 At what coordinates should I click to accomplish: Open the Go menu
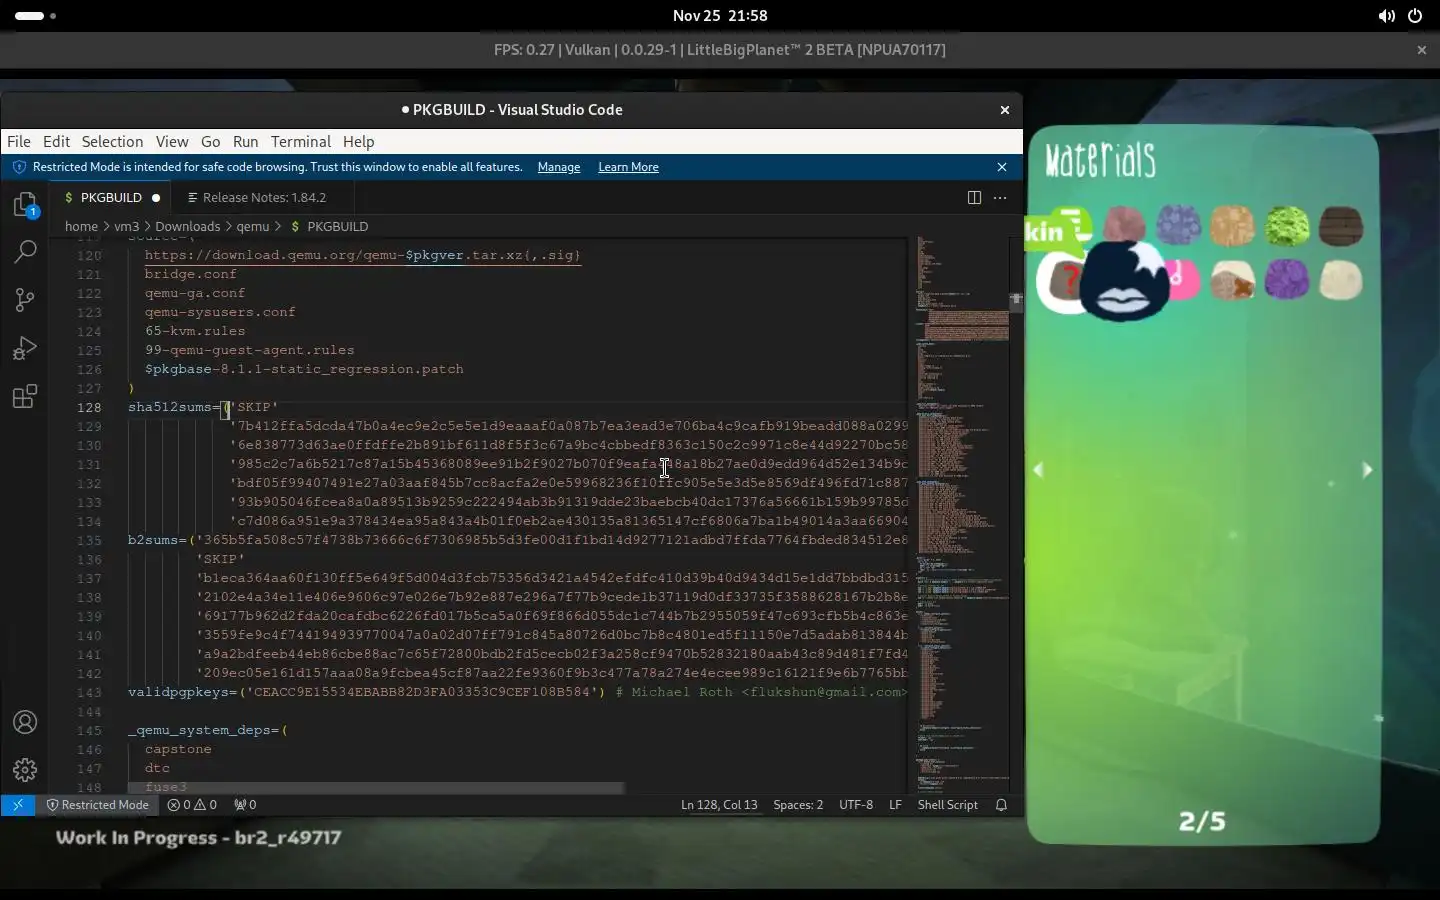click(210, 142)
